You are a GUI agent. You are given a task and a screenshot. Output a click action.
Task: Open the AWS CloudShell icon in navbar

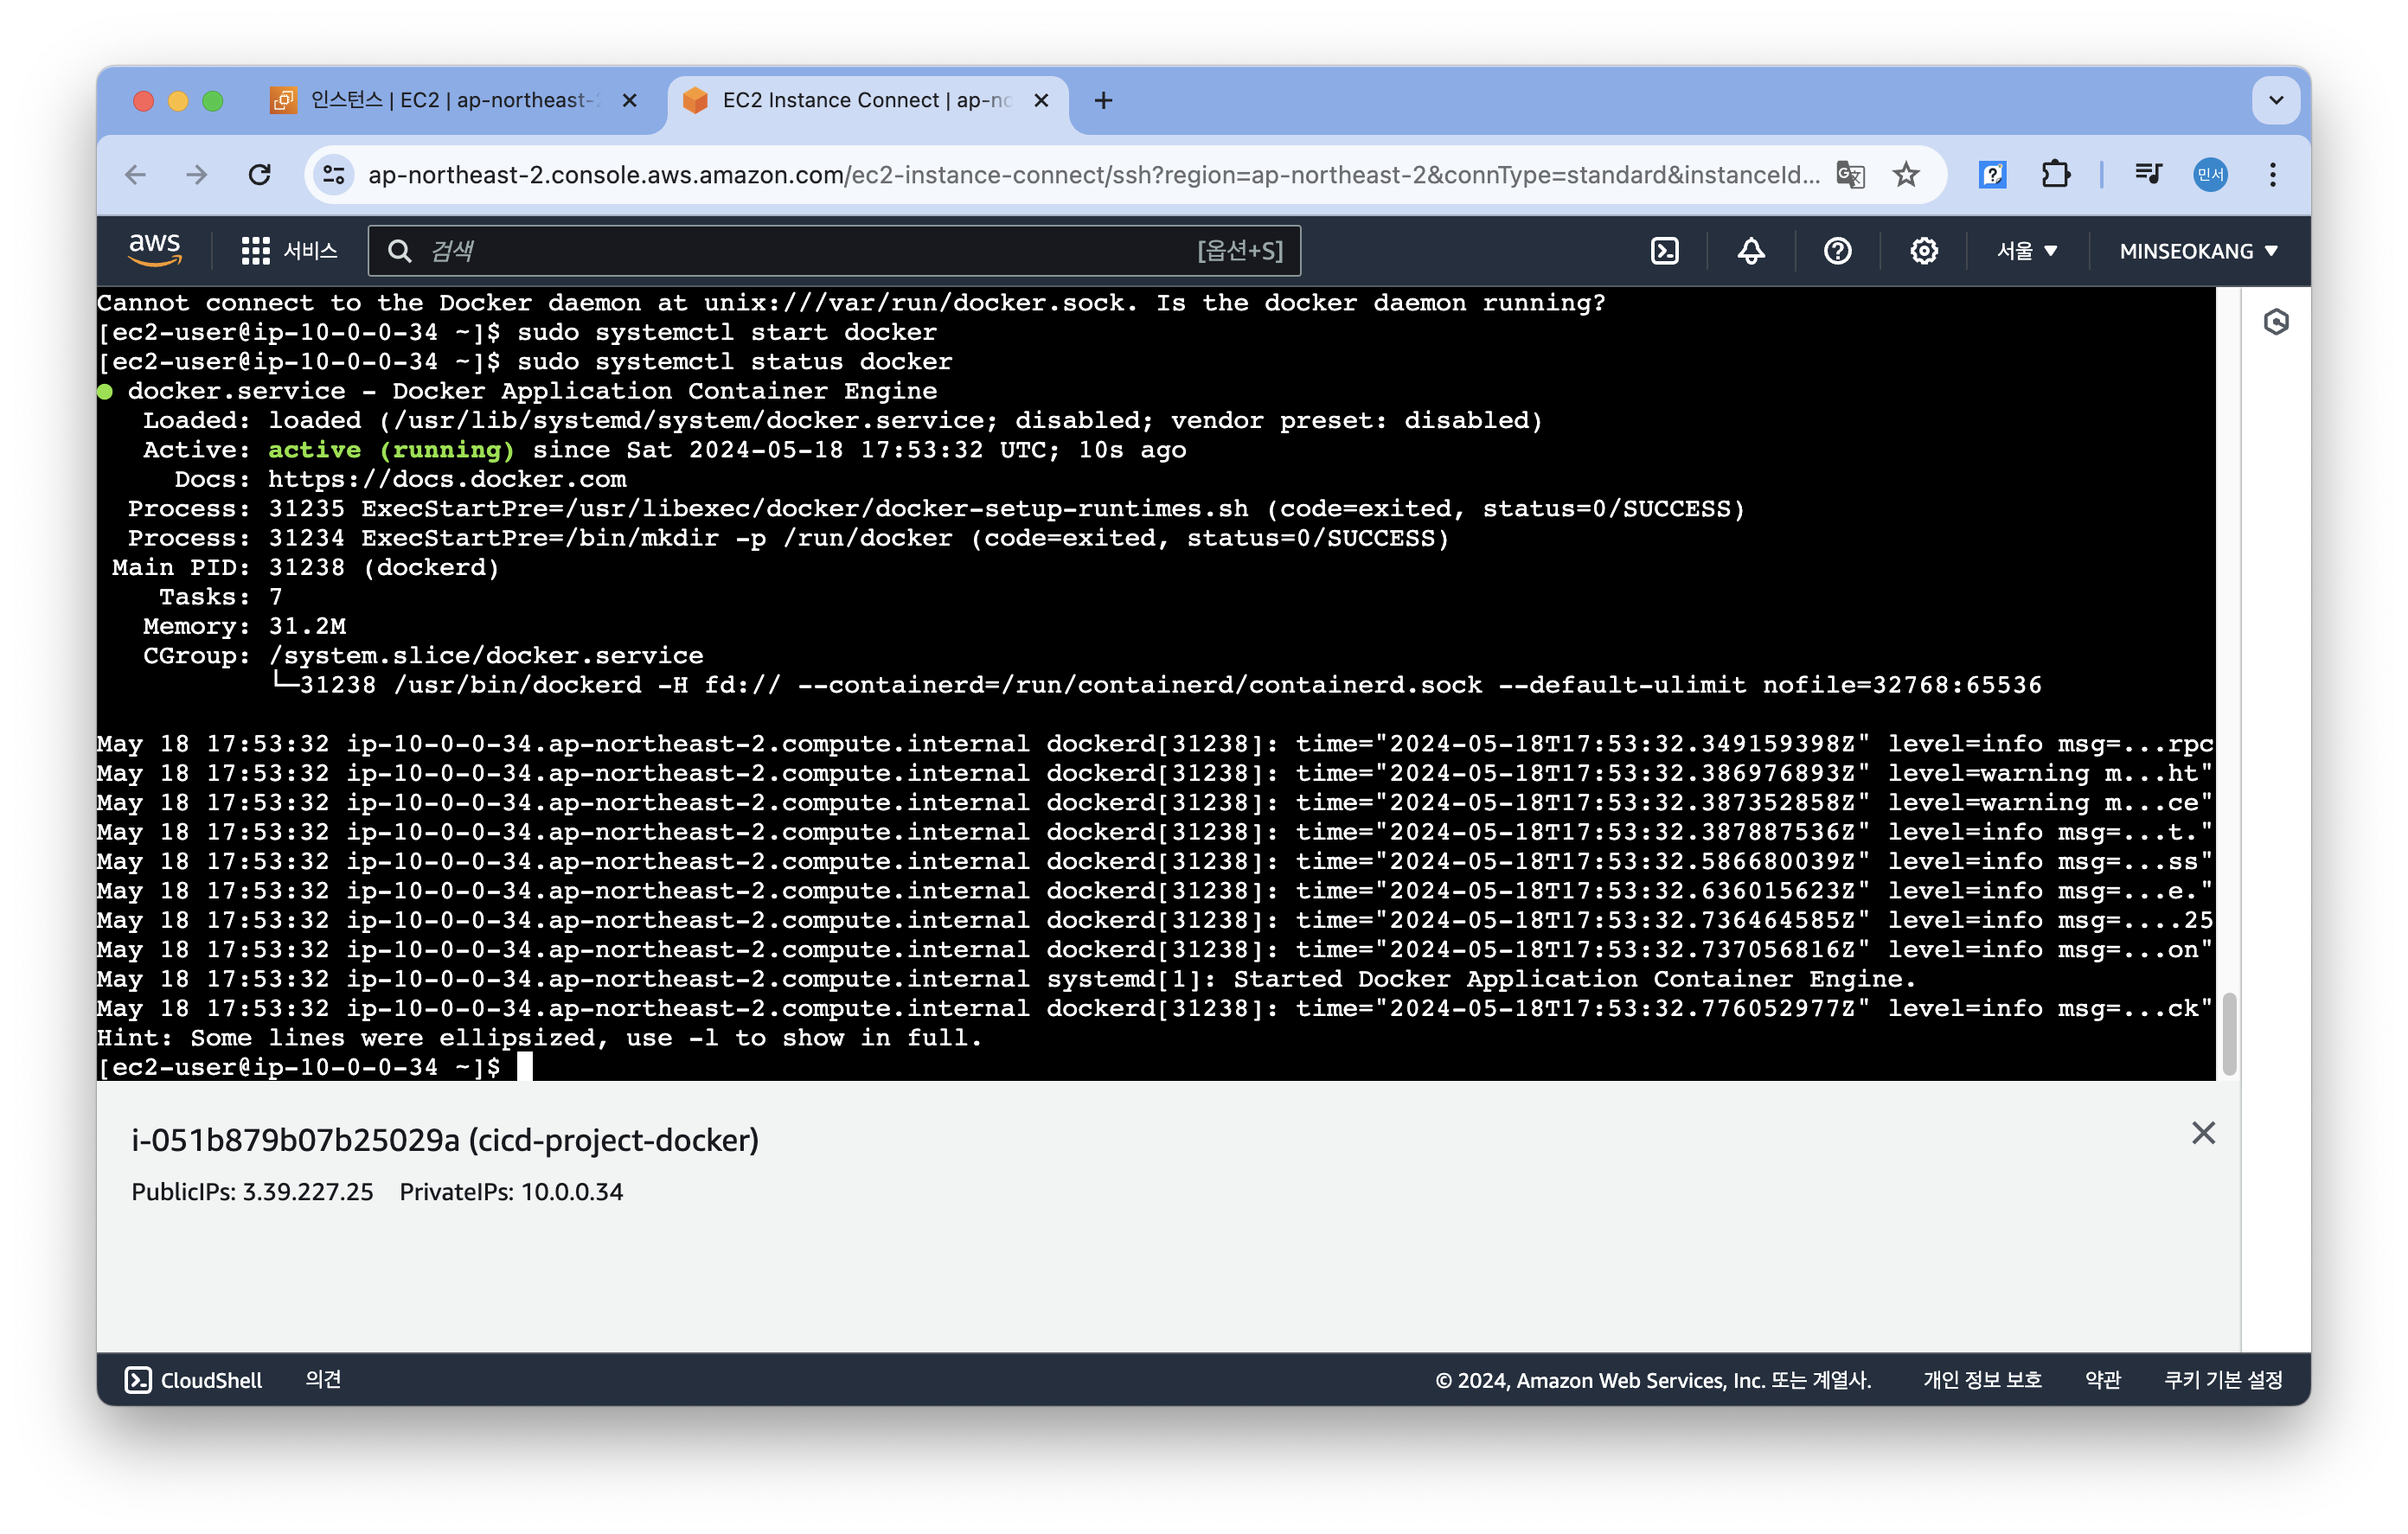[1664, 251]
